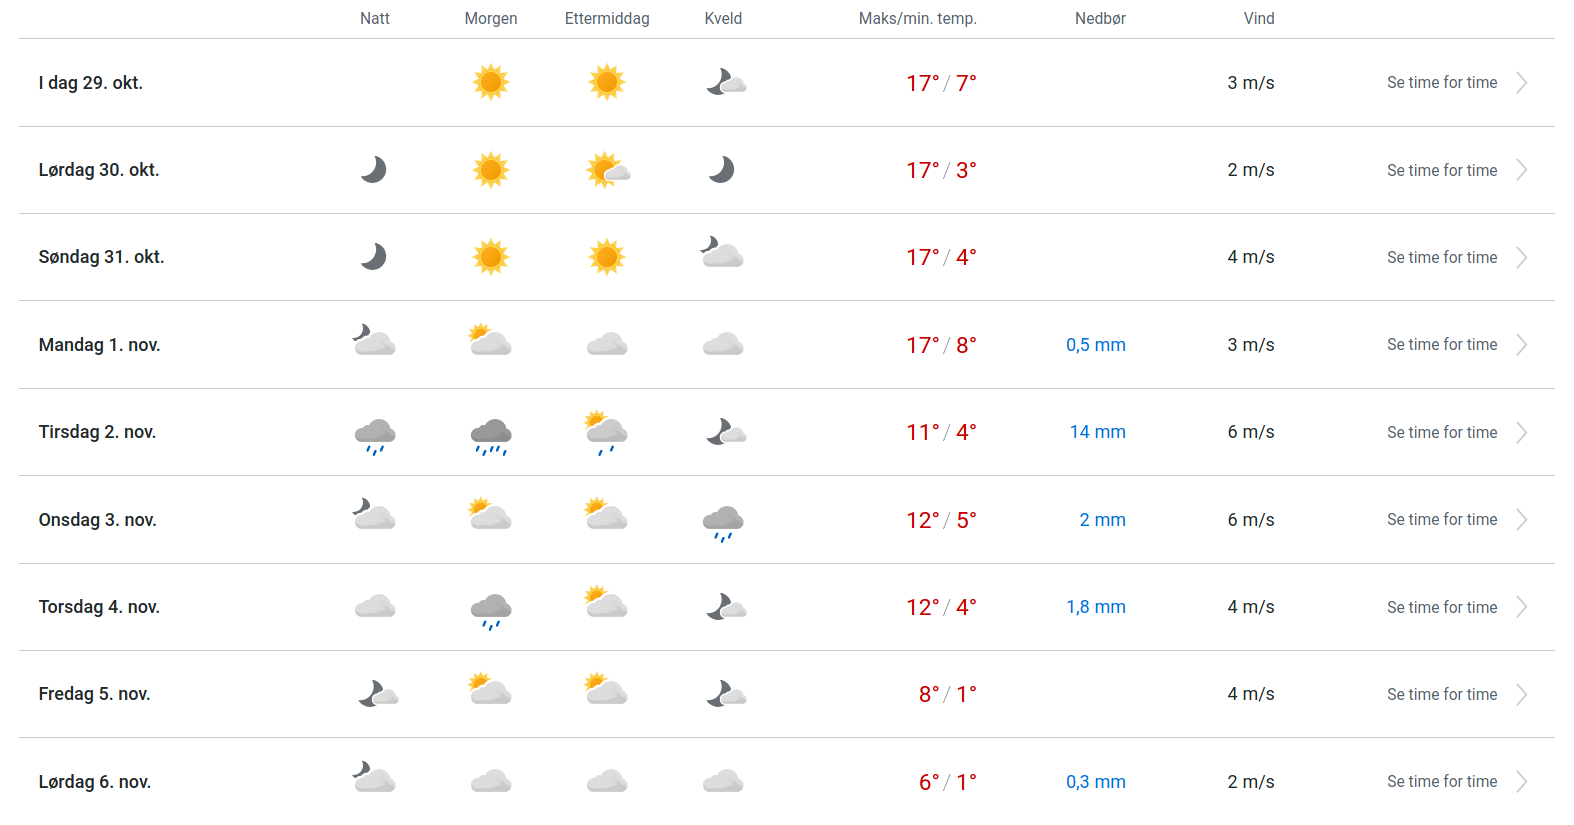Click the Maks/min. temp. column header
The image size is (1574, 825).
click(x=917, y=19)
